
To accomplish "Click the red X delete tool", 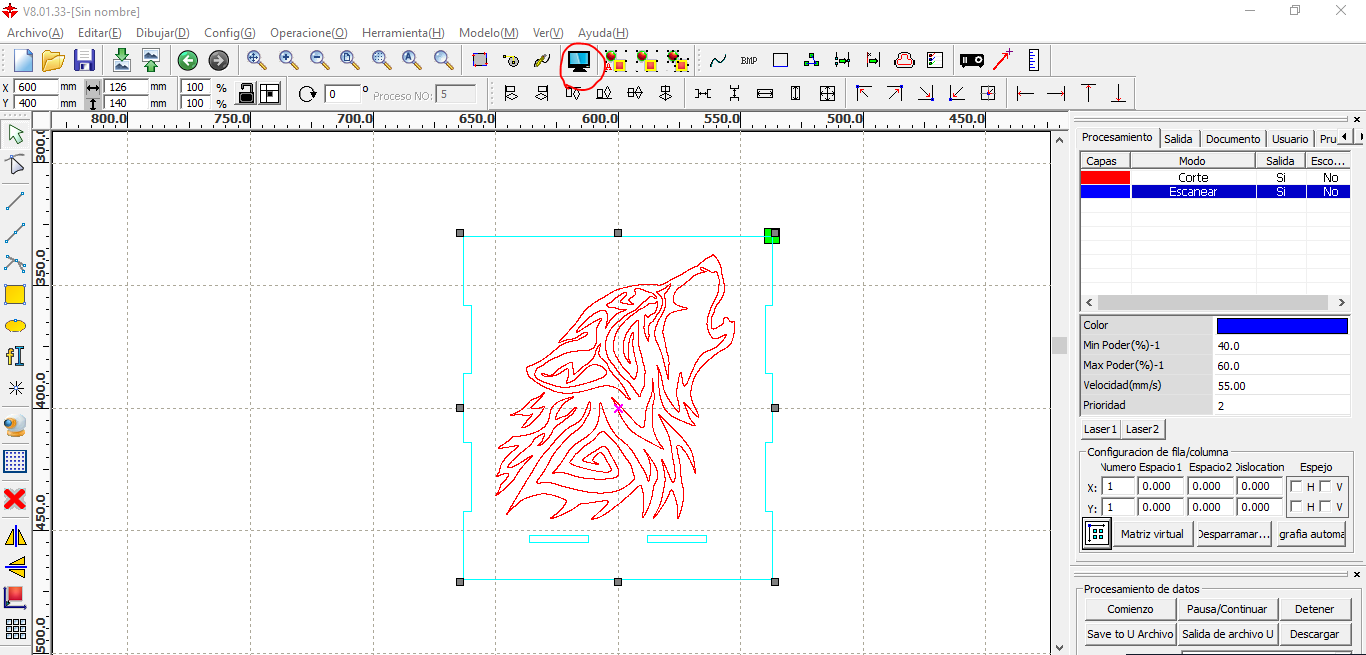I will [x=15, y=498].
